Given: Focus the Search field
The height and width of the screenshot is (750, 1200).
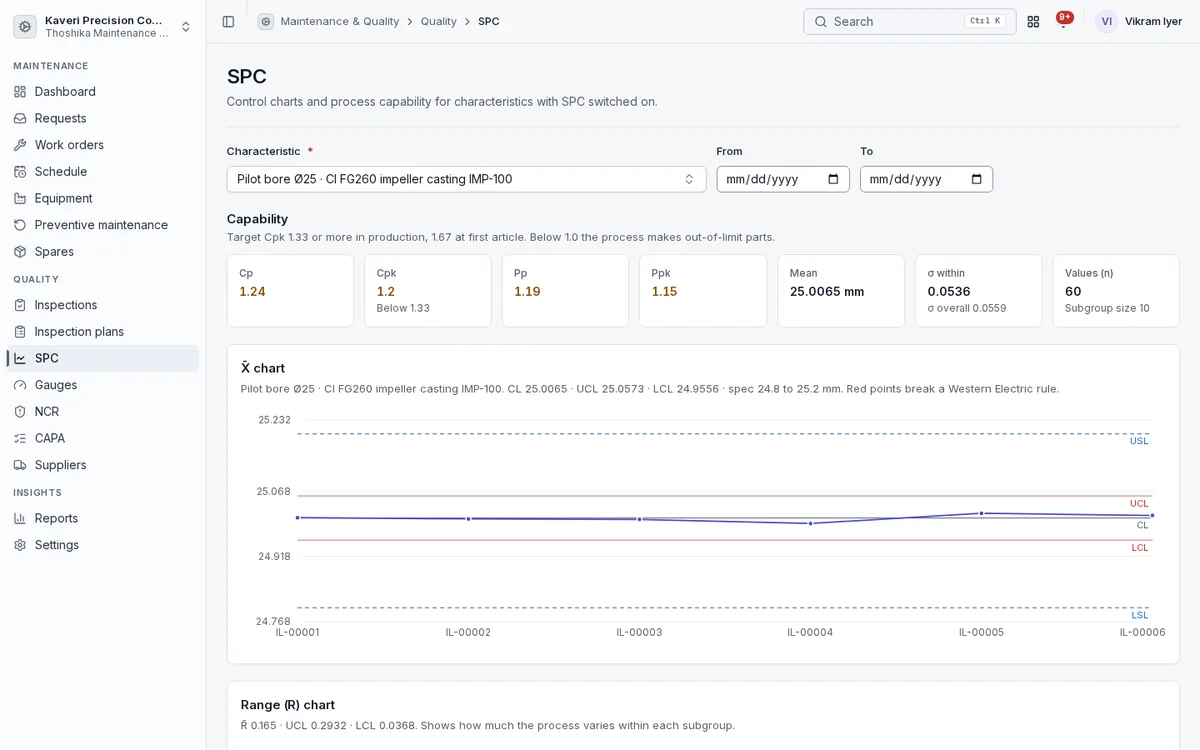Looking at the screenshot, I should coord(909,21).
